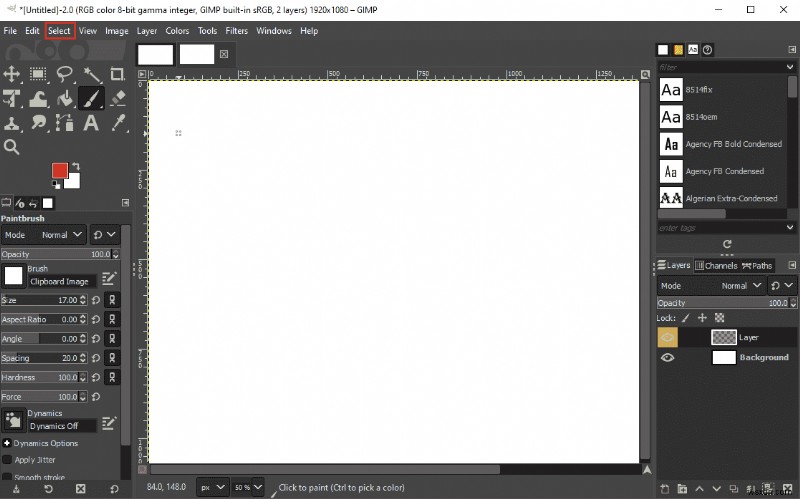The width and height of the screenshot is (800, 499).
Task: Select the Bucket Fill tool
Action: click(64, 98)
